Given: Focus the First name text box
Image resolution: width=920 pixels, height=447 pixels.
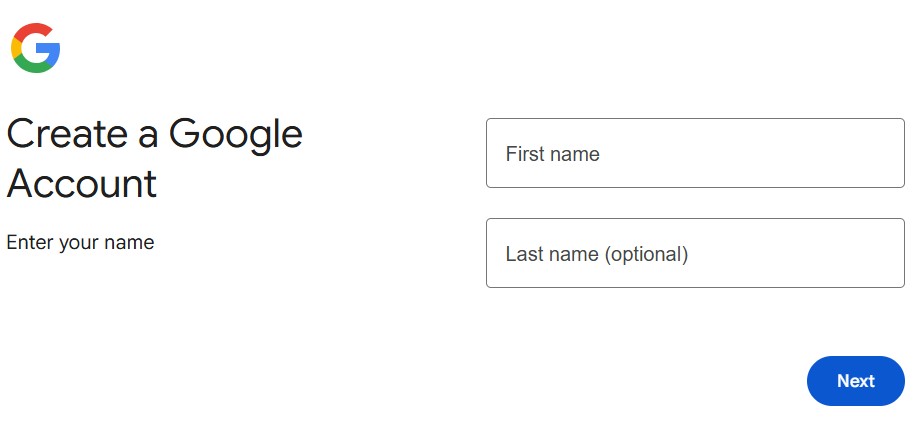Looking at the screenshot, I should pyautogui.click(x=695, y=153).
